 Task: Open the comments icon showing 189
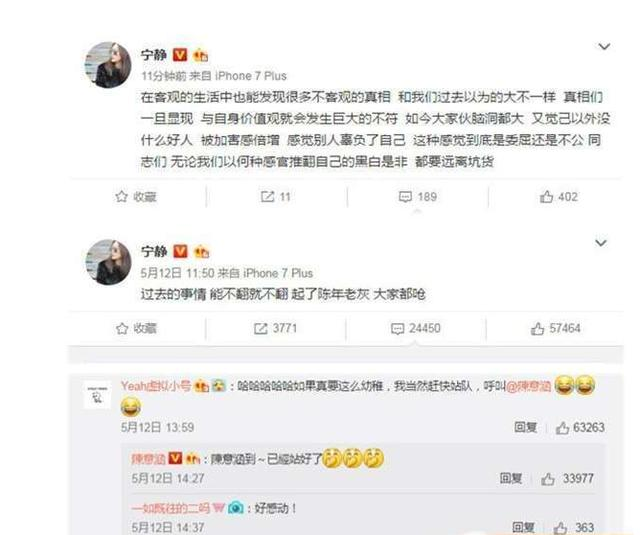coord(405,197)
